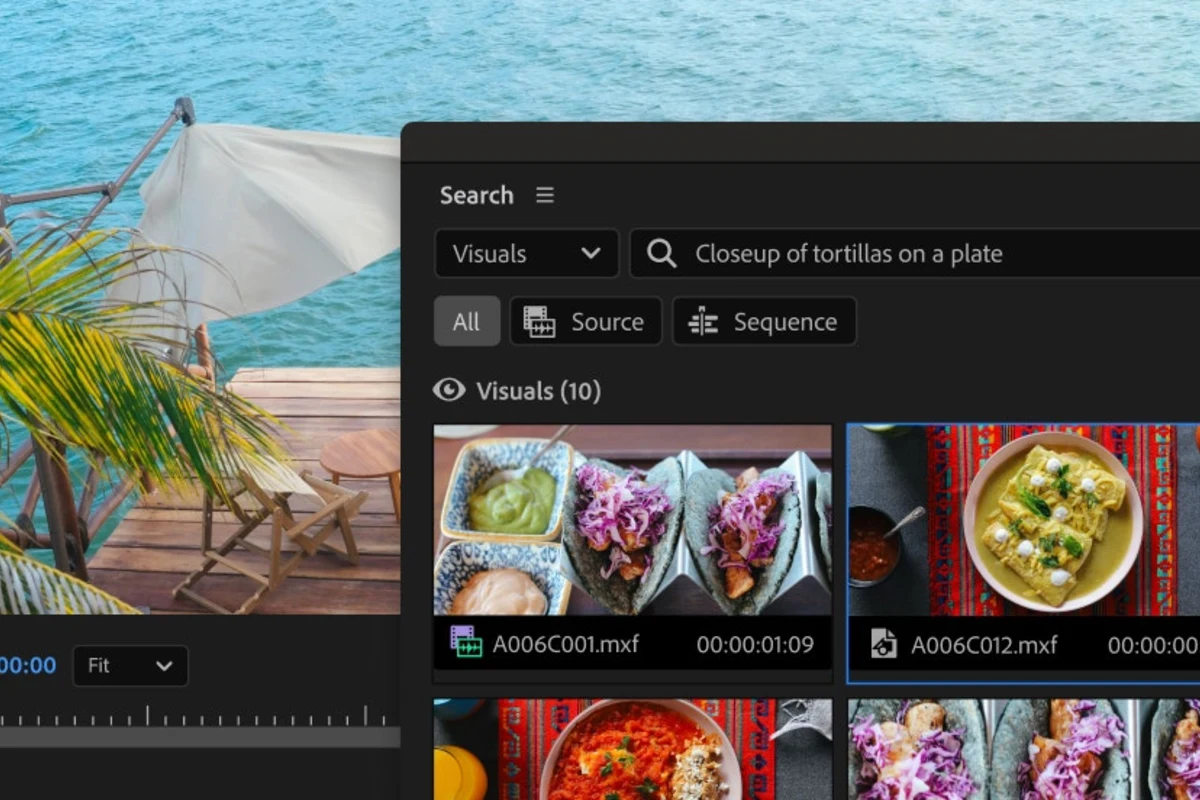Filter results by Source
Image resolution: width=1200 pixels, height=800 pixels.
[x=586, y=322]
